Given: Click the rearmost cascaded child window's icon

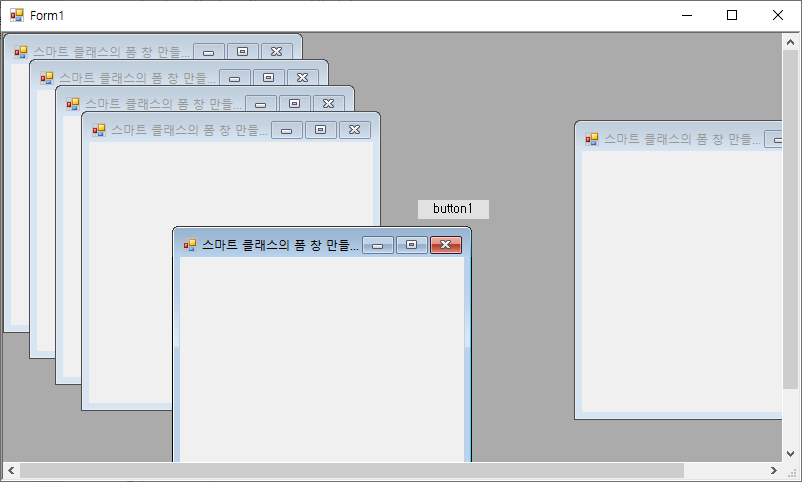Looking at the screenshot, I should [20, 52].
